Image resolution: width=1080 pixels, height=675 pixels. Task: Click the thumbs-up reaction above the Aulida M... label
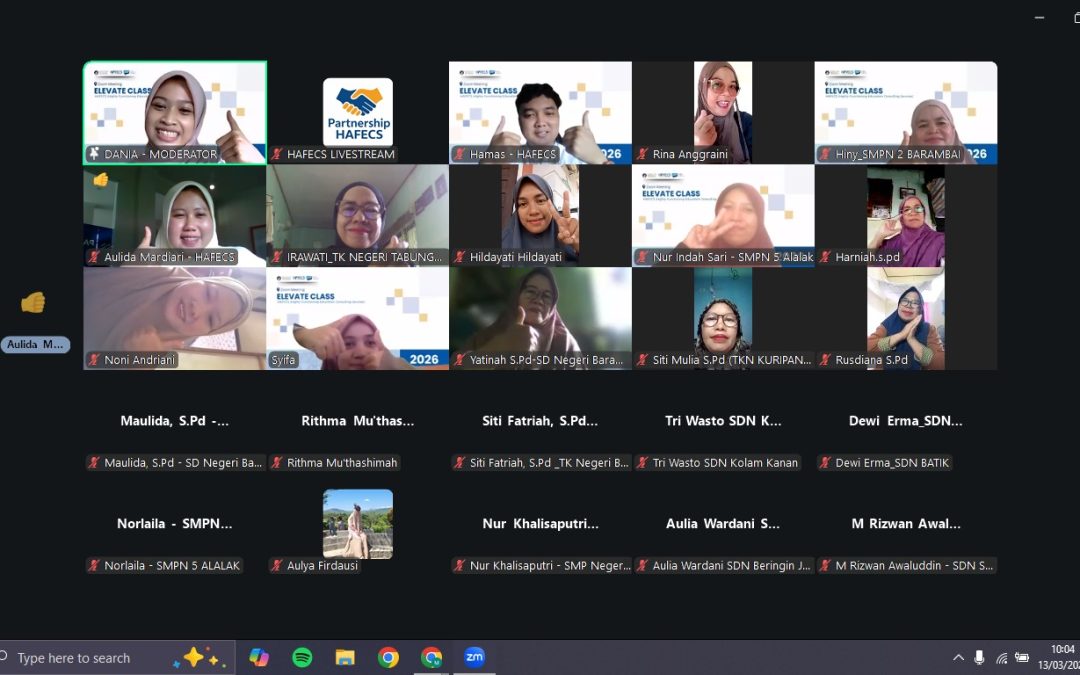pyautogui.click(x=33, y=302)
